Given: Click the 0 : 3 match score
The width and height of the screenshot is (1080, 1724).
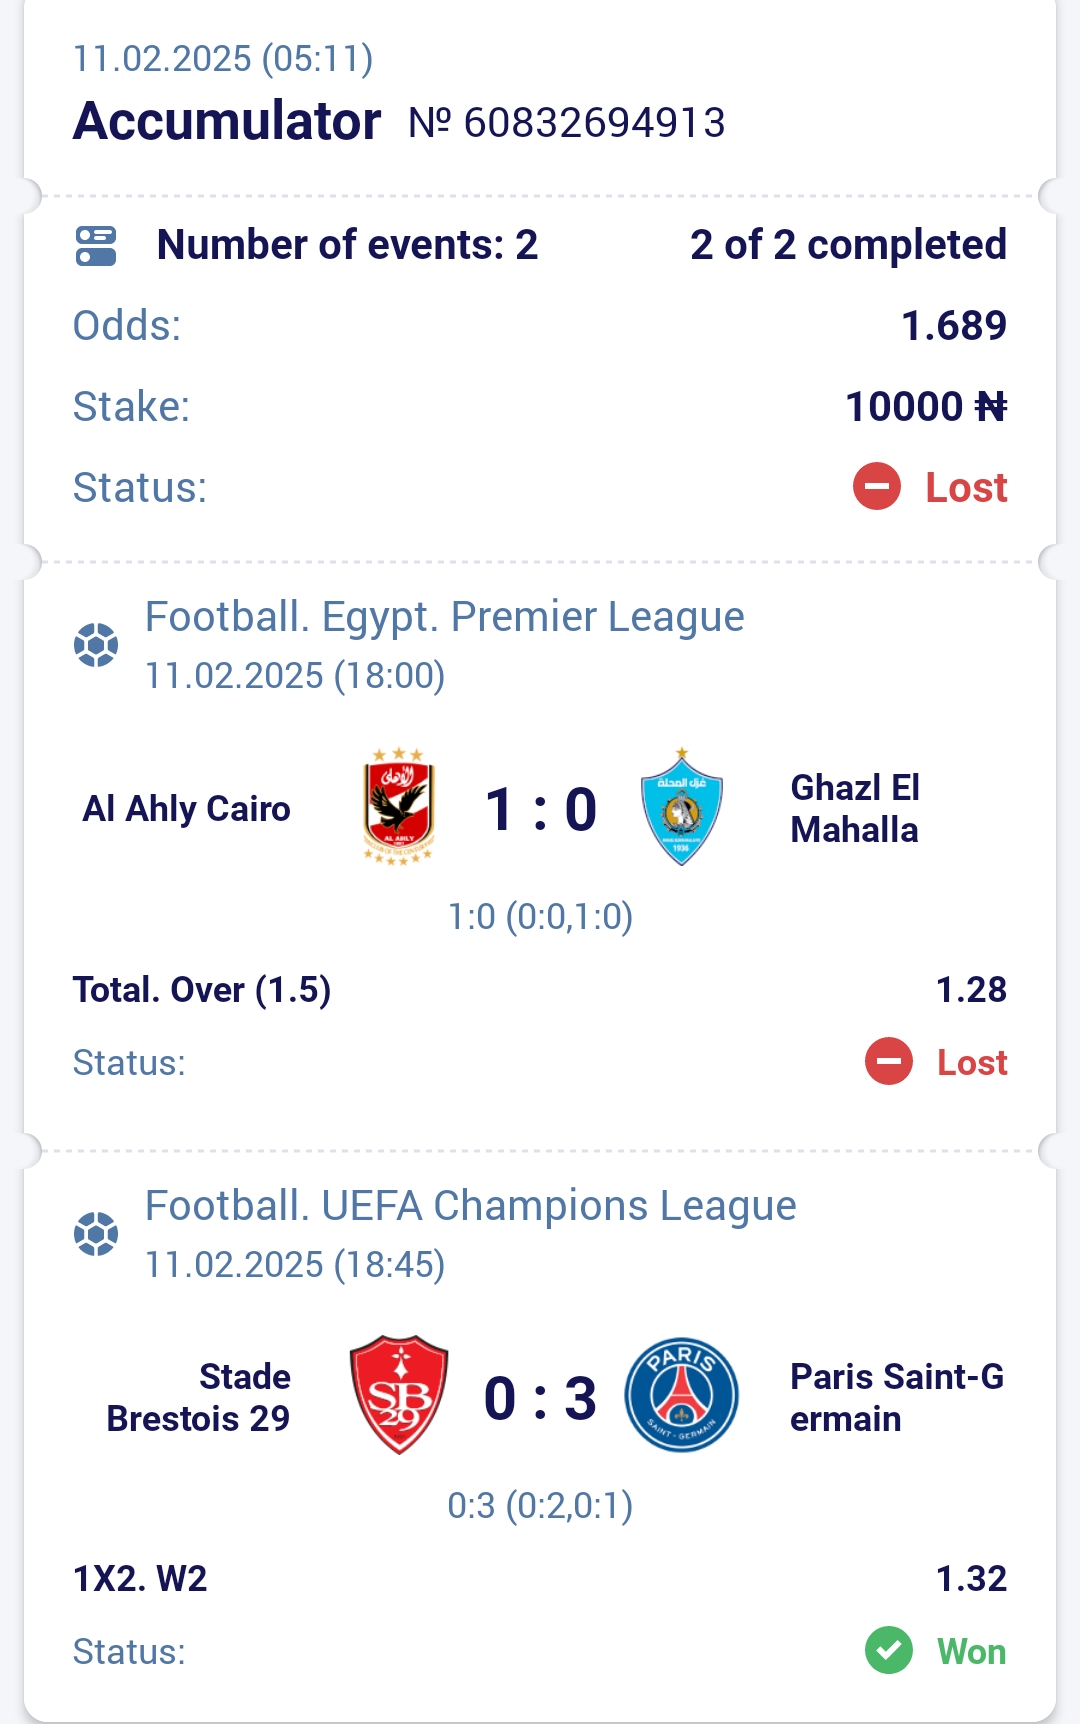Looking at the screenshot, I should click(541, 1398).
